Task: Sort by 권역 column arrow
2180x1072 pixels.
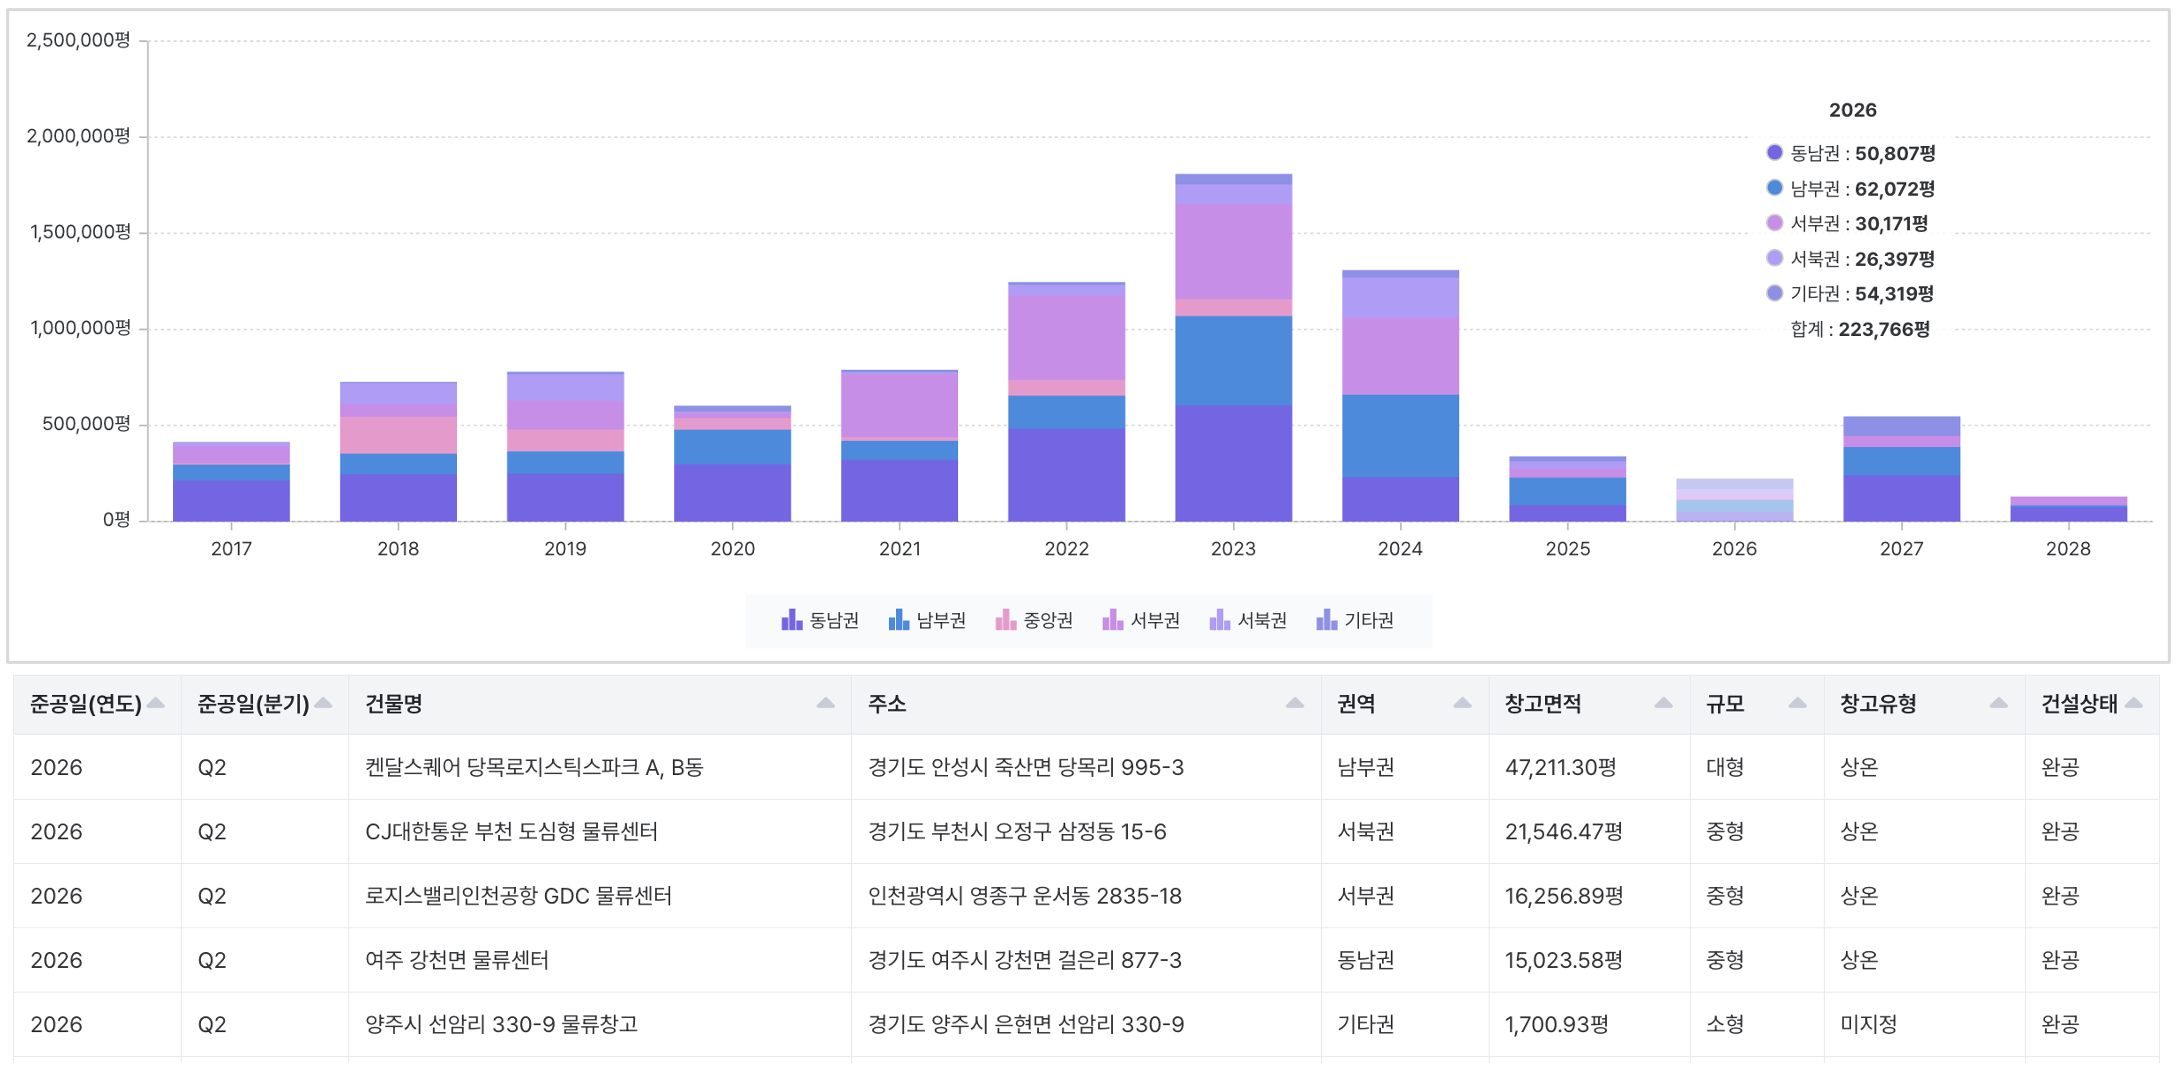Action: 1462,703
